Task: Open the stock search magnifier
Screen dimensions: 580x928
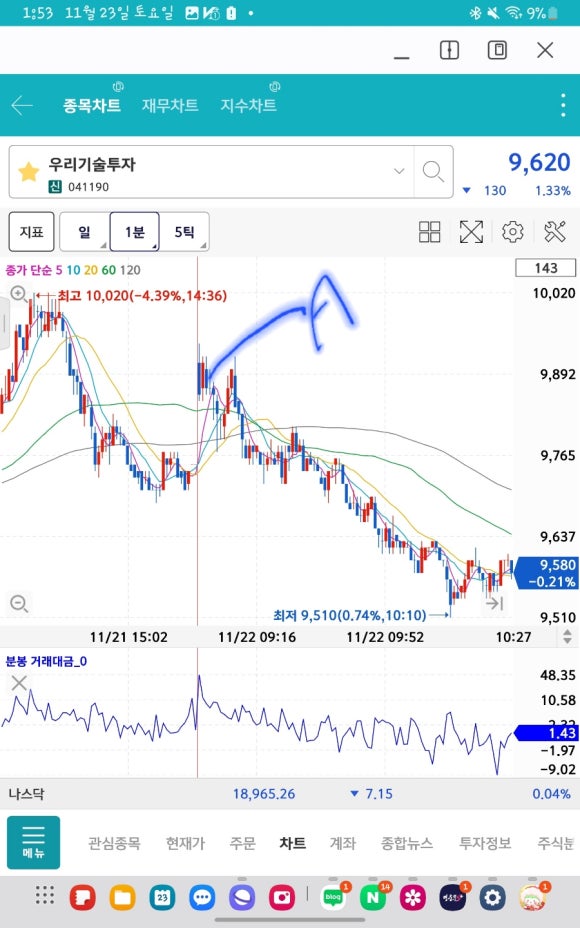Action: (433, 172)
